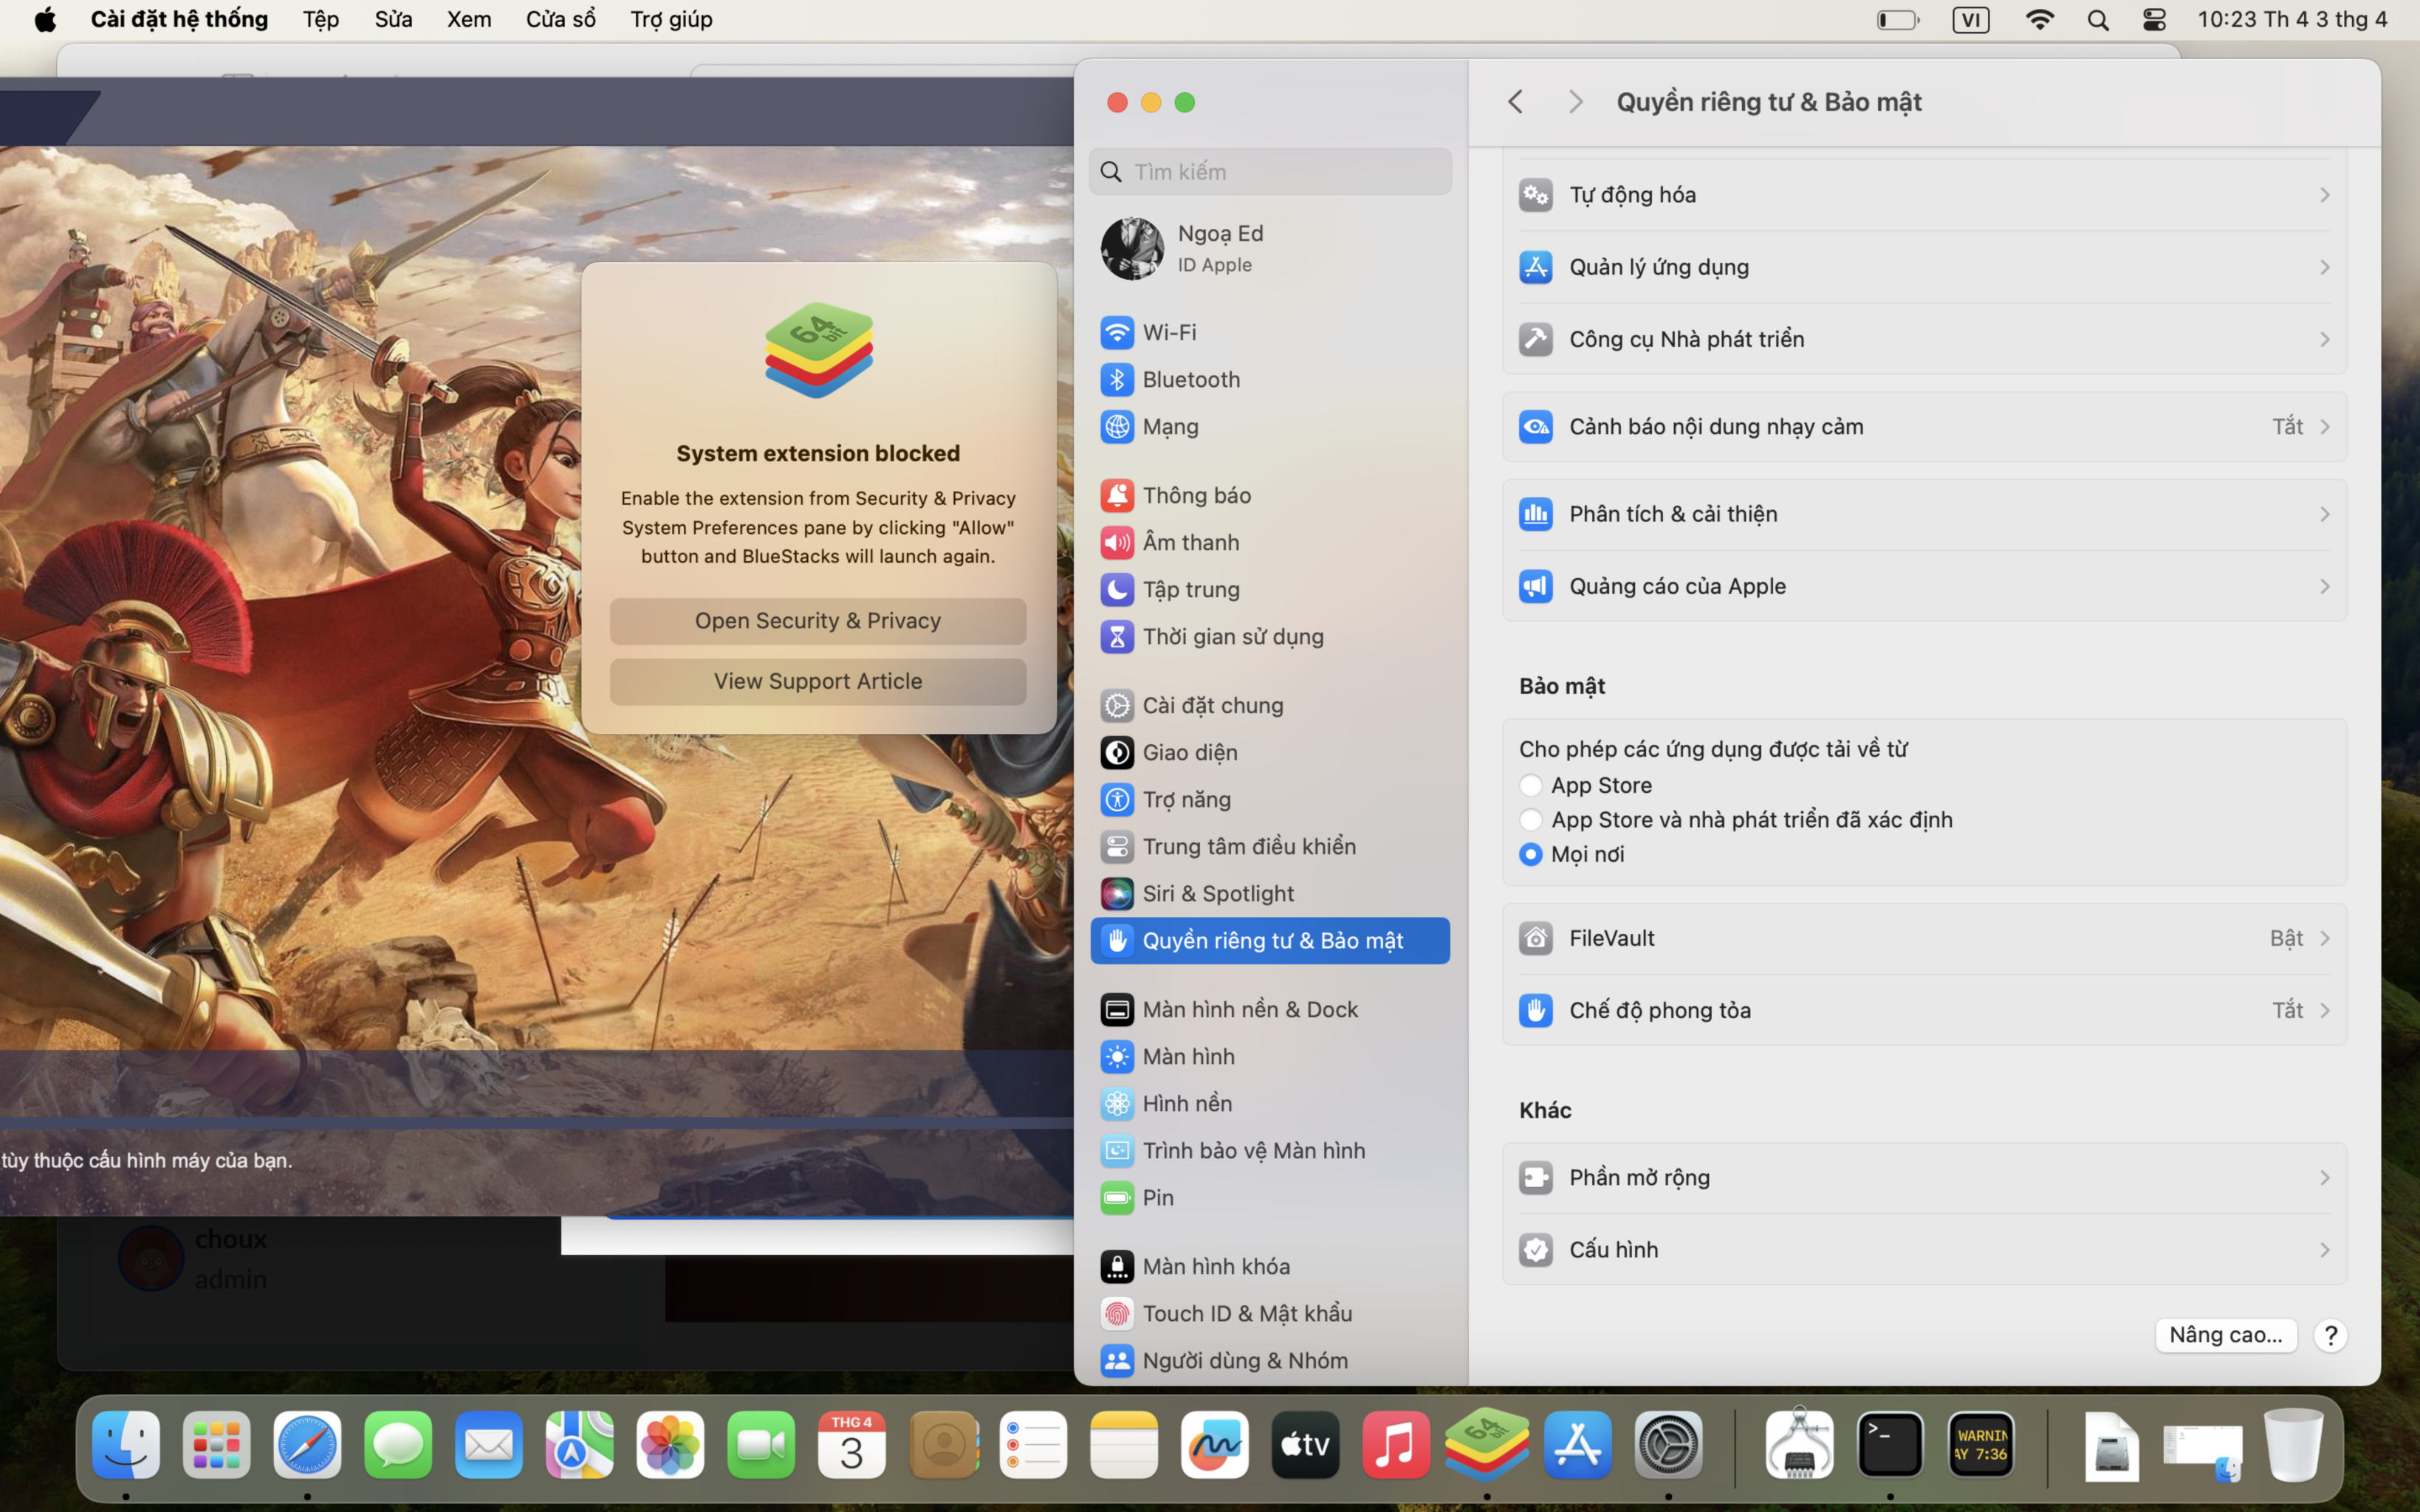Click the Tìm kiếm search field
The image size is (2420, 1512).
1270,172
